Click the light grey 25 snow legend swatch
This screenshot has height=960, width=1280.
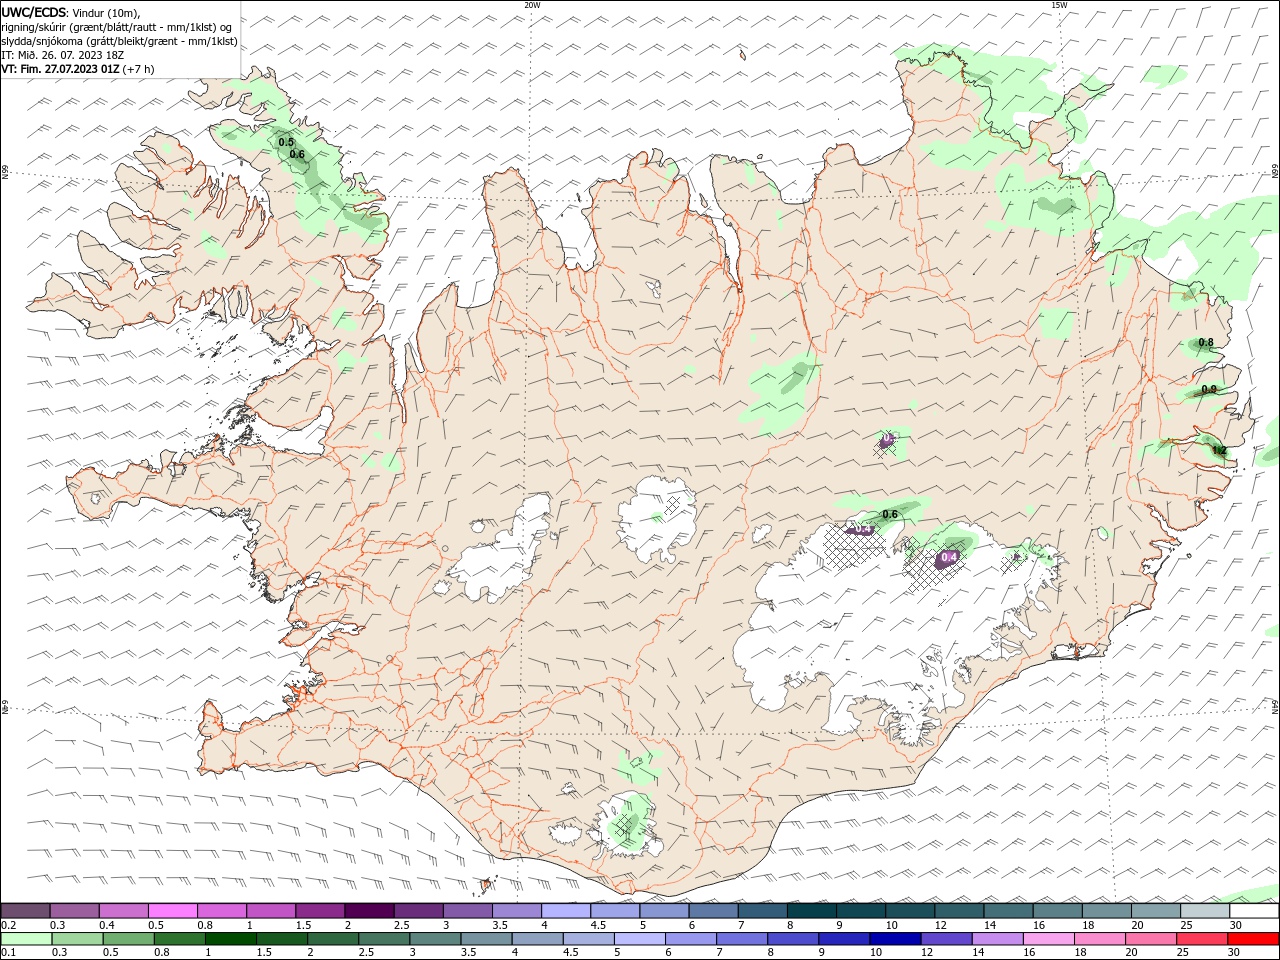click(x=1205, y=911)
